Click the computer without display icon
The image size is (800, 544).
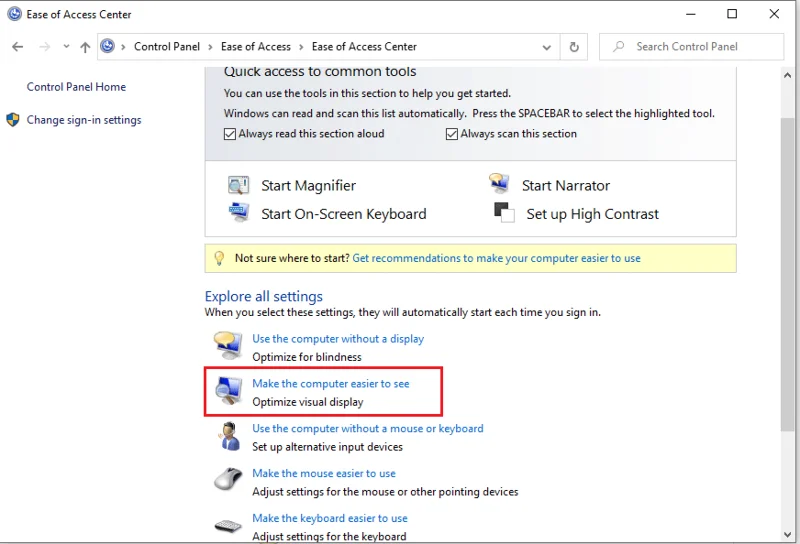pos(228,345)
